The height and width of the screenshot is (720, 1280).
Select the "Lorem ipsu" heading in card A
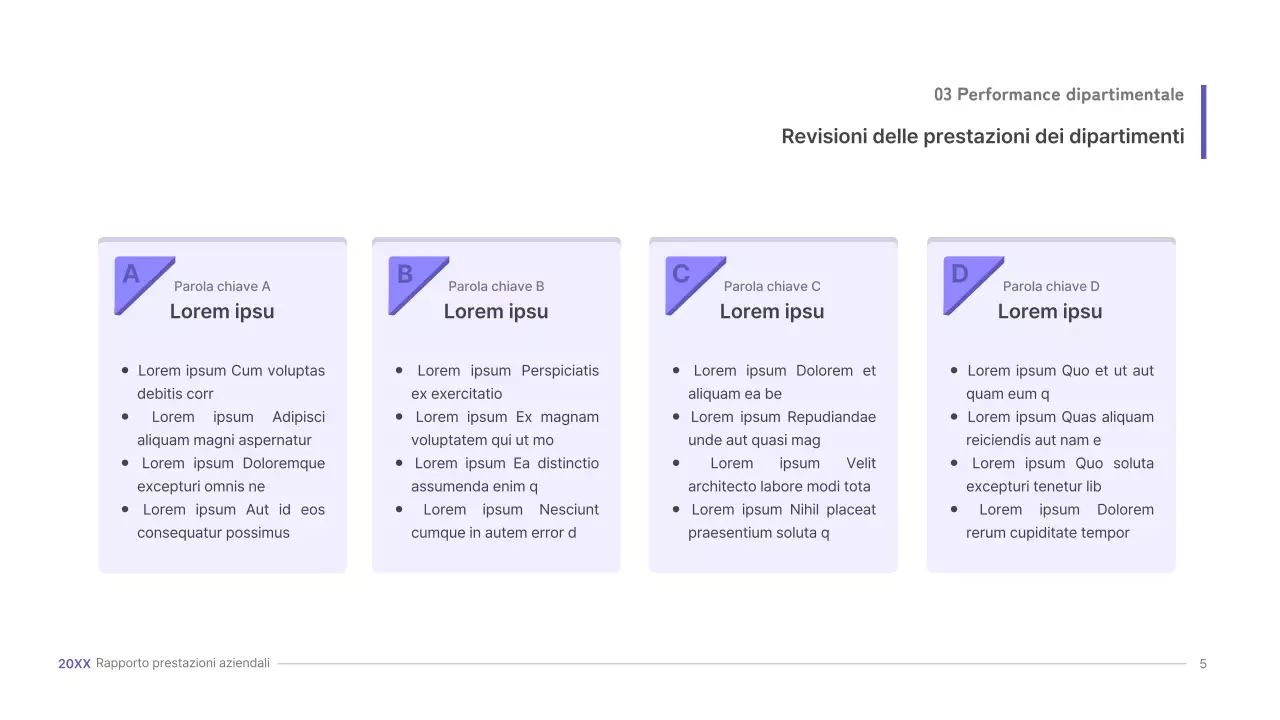(222, 311)
